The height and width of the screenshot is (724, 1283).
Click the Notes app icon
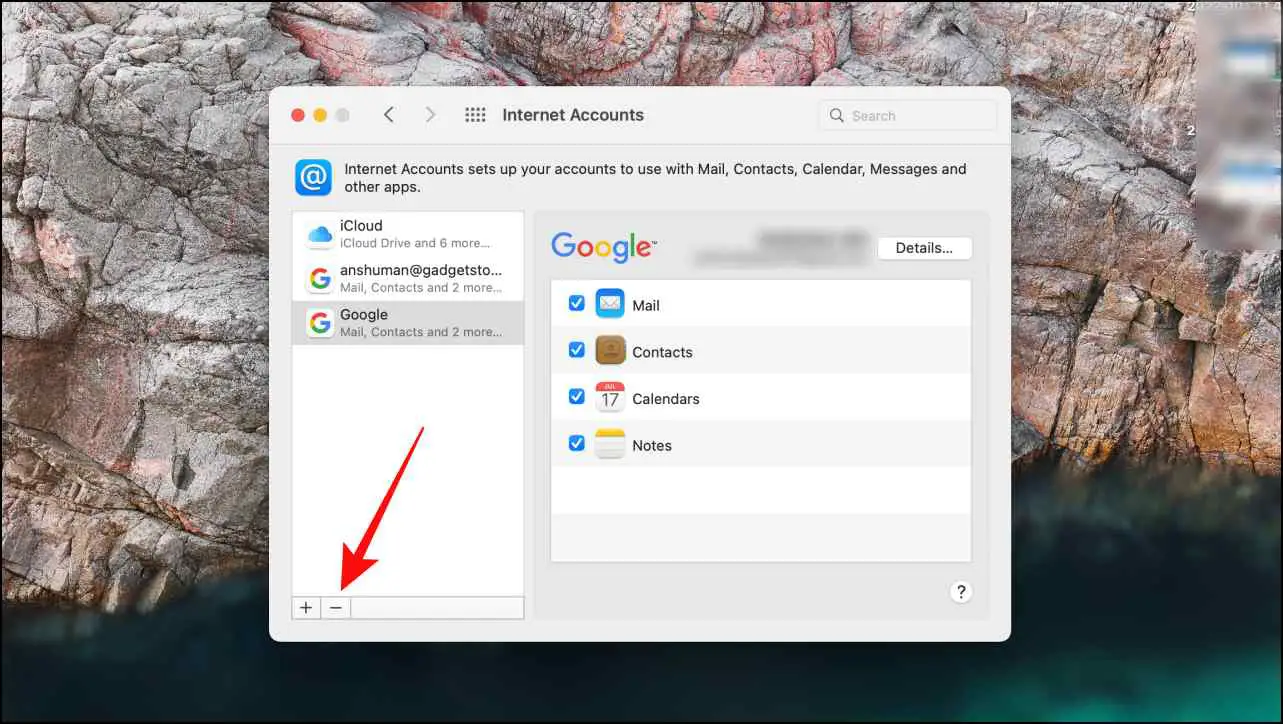click(x=610, y=444)
